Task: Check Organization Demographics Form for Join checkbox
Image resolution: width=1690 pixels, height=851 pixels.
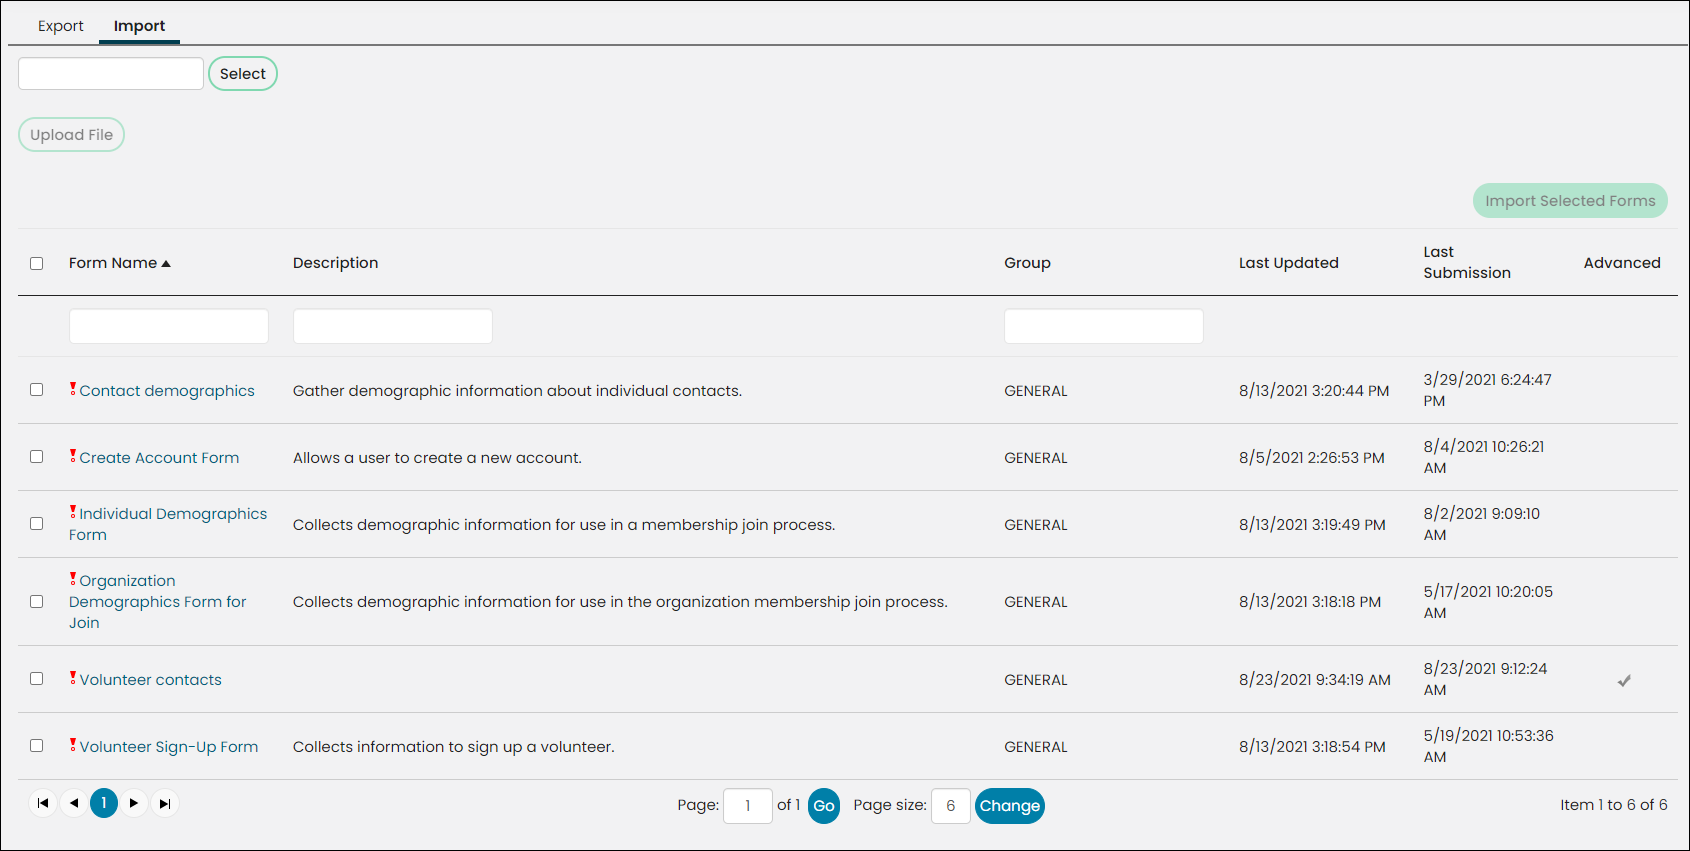Action: 37,601
